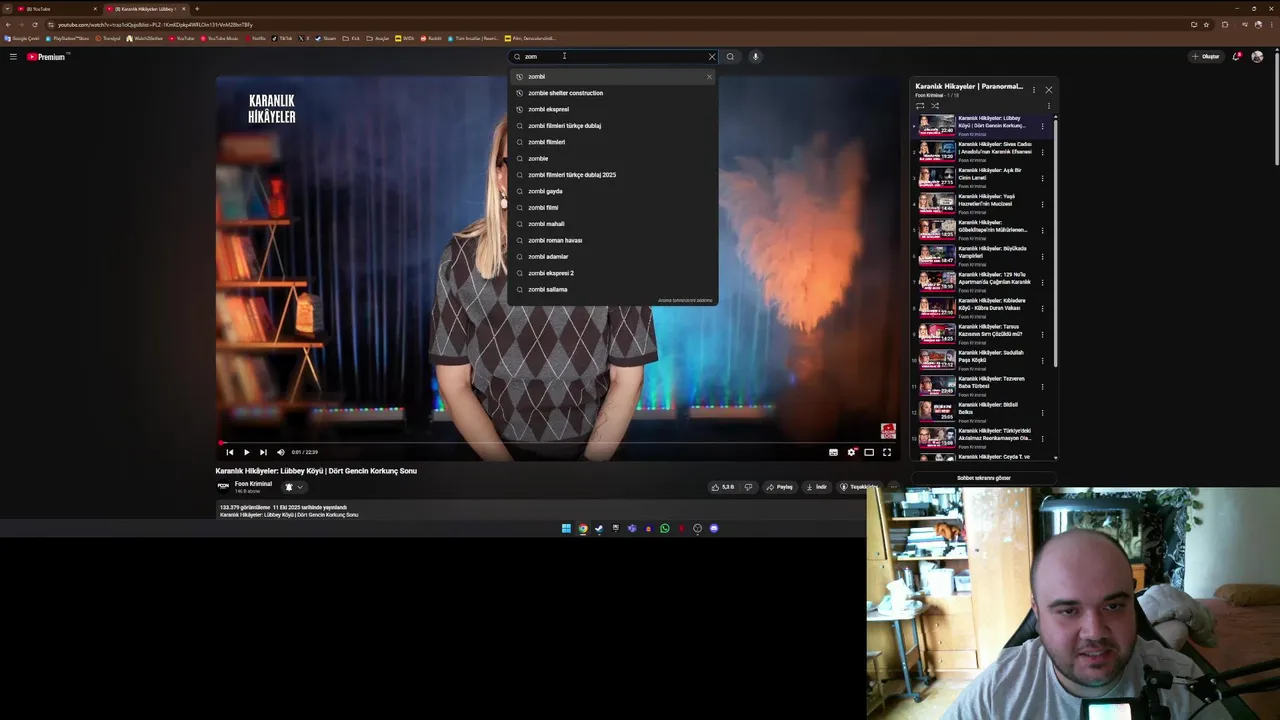Open Windows Start menu on taskbar
1280x720 pixels.
[566, 528]
